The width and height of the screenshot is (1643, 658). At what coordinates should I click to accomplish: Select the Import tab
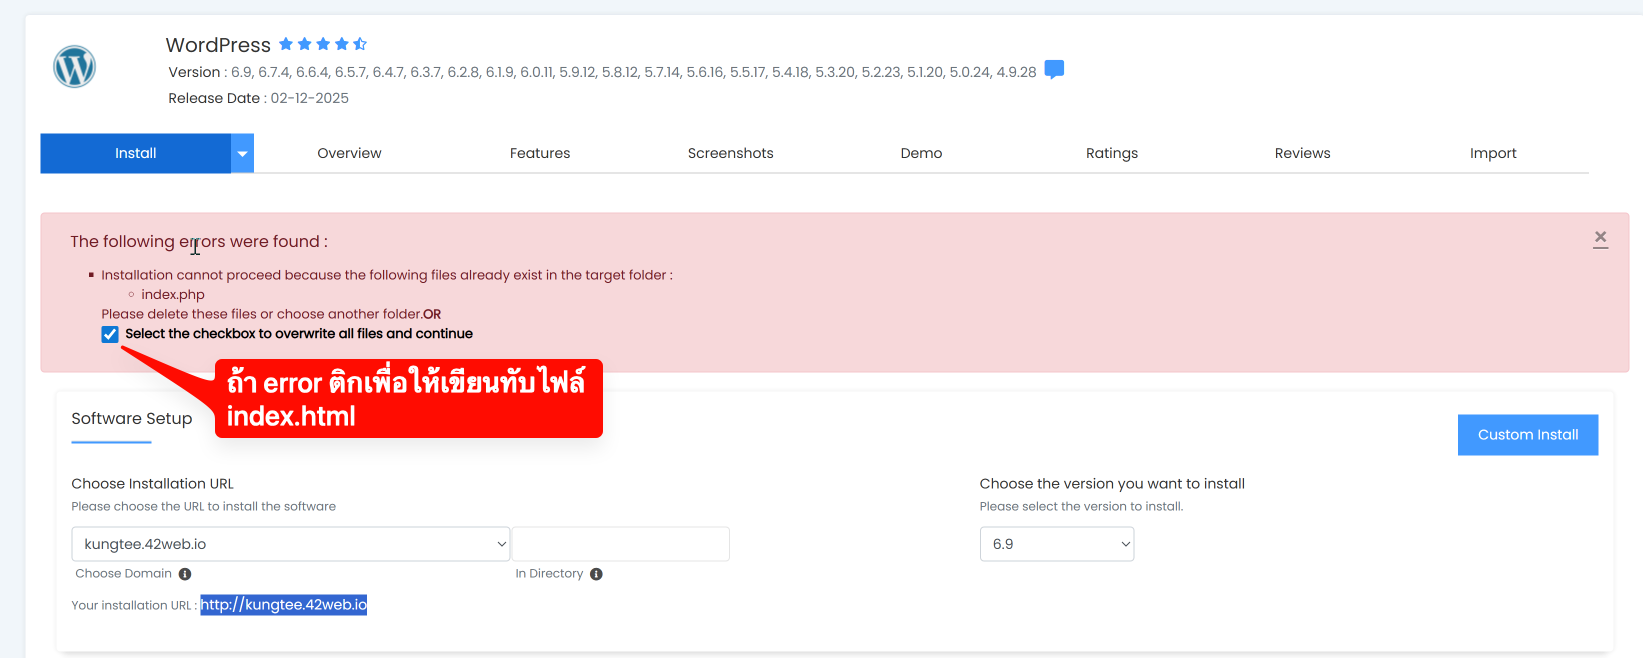point(1493,153)
